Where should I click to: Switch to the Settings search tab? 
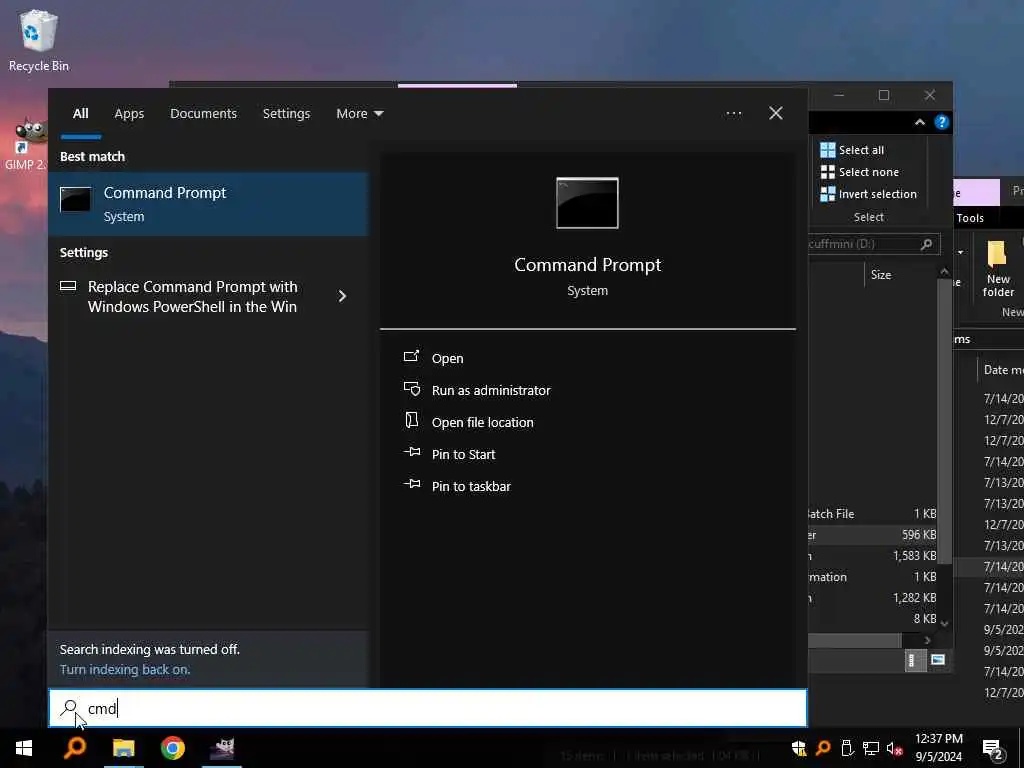(x=286, y=114)
